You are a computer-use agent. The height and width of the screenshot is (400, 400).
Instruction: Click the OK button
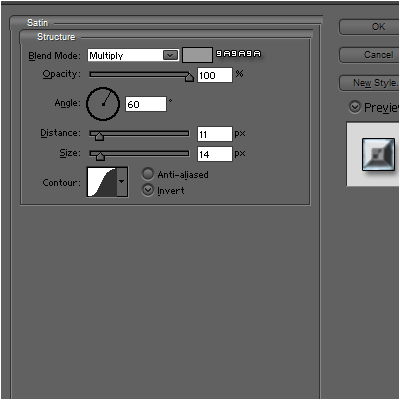pyautogui.click(x=369, y=27)
